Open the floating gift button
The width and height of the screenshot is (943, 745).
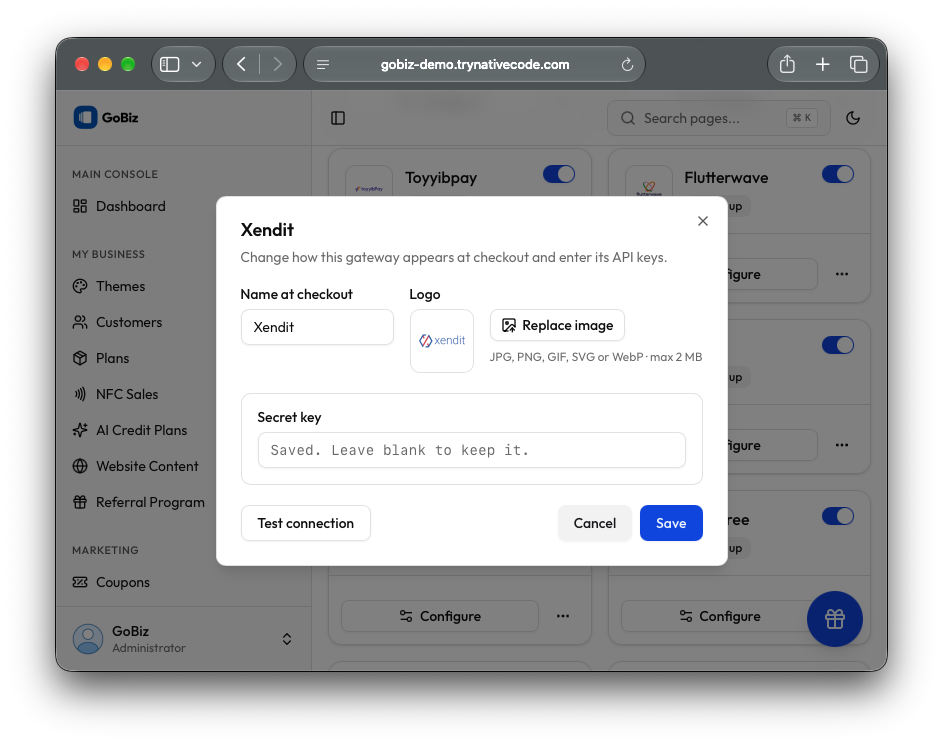(x=834, y=619)
